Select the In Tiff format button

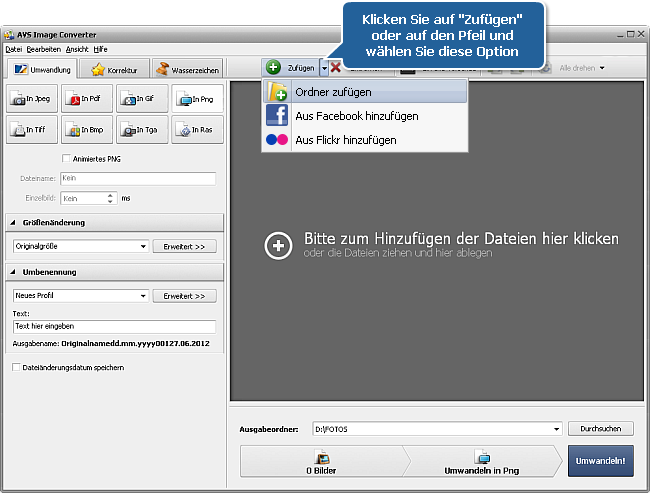click(32, 130)
